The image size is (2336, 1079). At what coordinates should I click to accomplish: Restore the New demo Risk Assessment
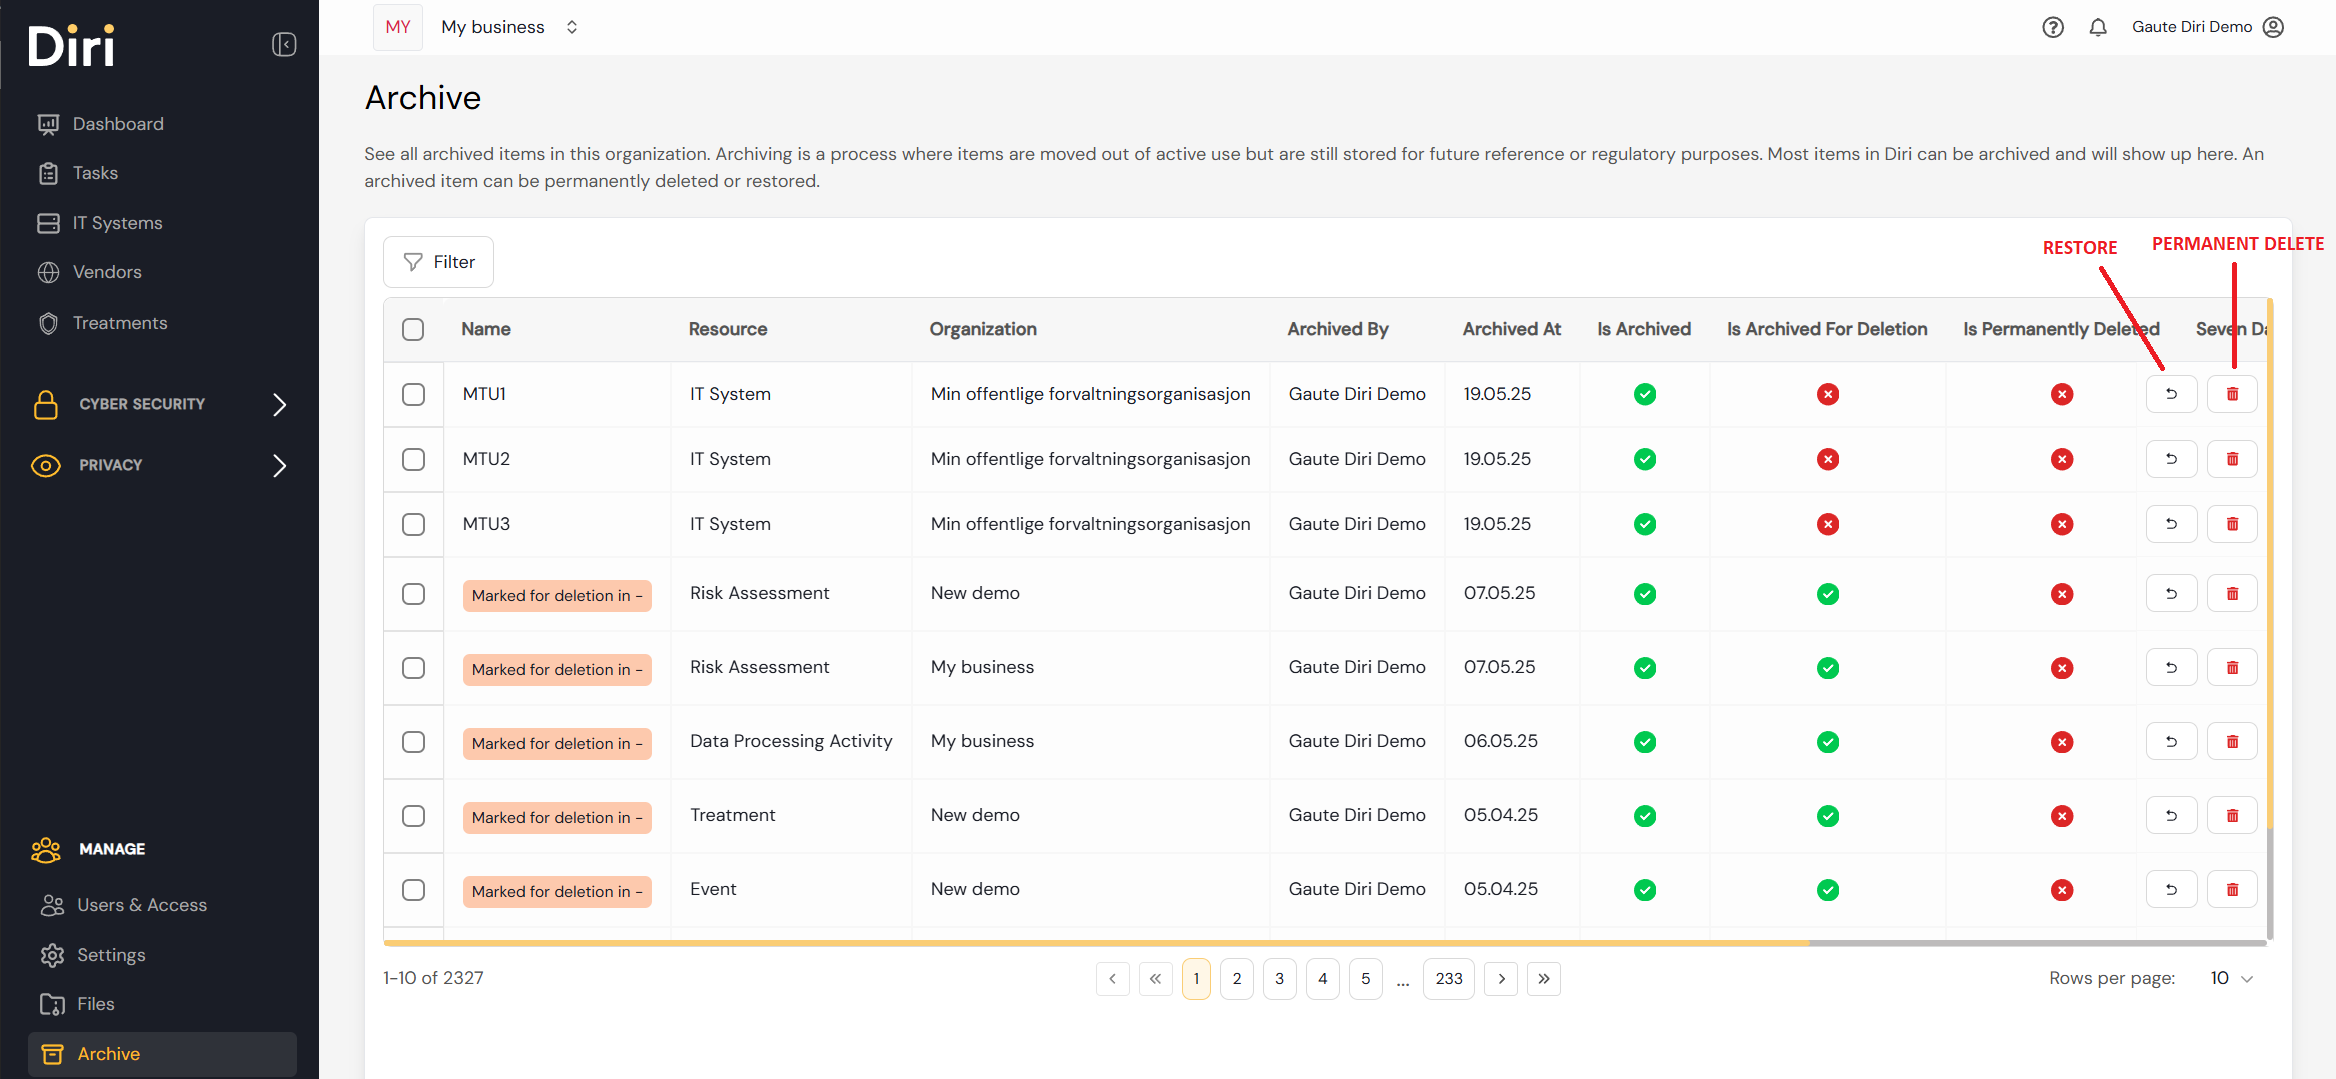tap(2171, 594)
